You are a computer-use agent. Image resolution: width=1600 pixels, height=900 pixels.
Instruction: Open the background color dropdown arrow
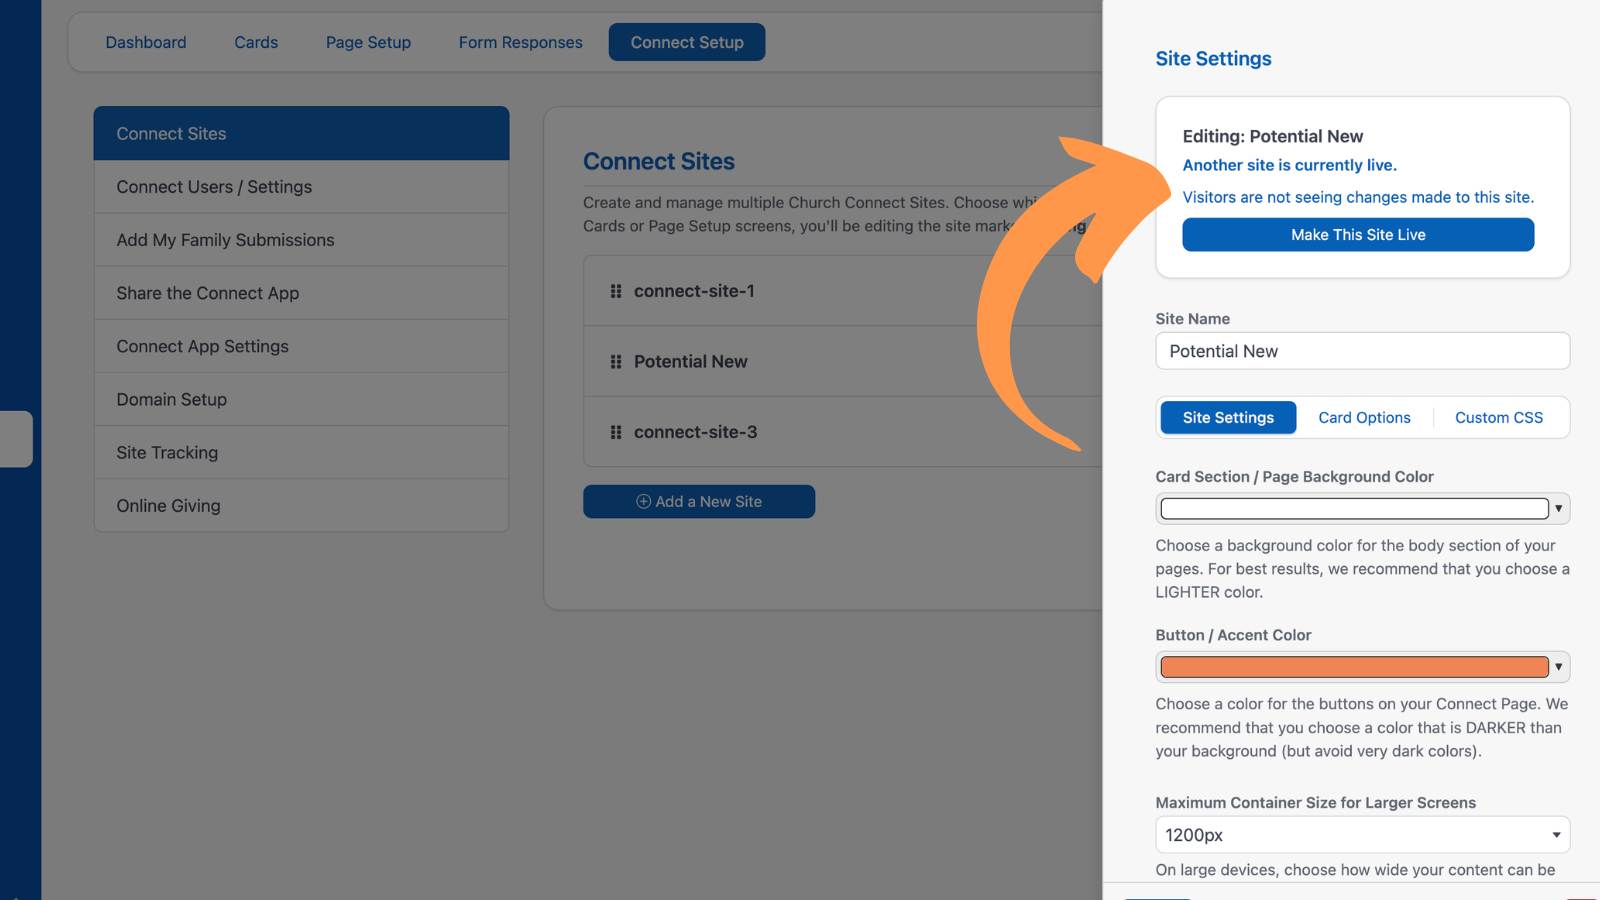(x=1558, y=509)
